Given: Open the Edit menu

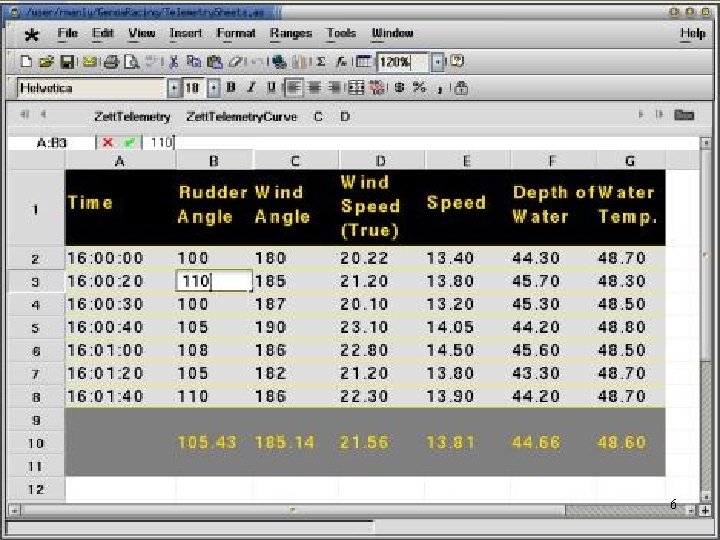Looking at the screenshot, I should (102, 34).
